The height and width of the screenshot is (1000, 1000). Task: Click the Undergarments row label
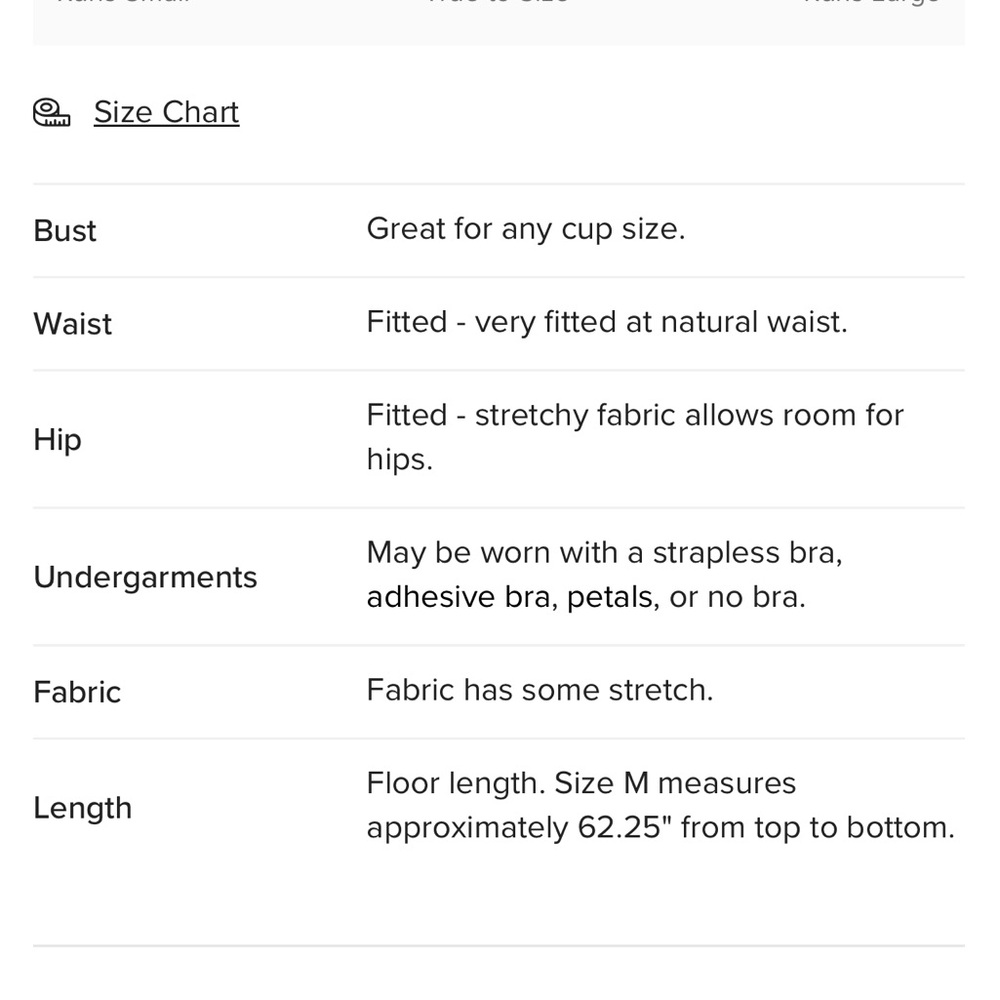pos(145,578)
